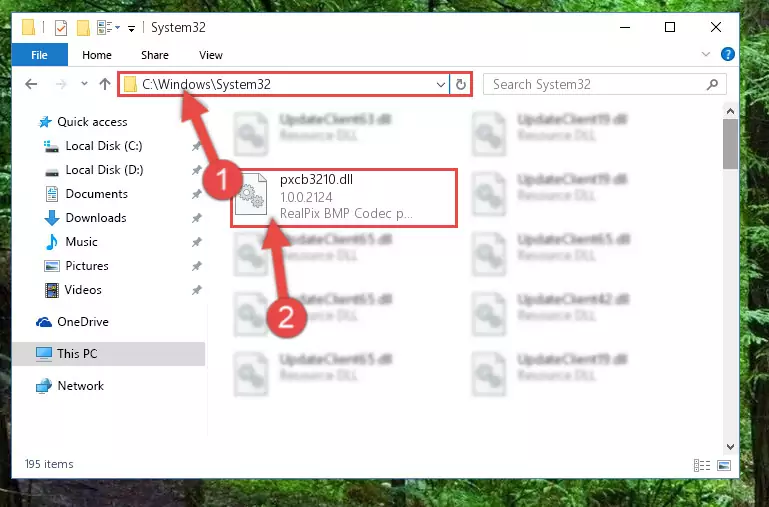
Task: Click the Forward navigation arrow
Action: [61, 84]
